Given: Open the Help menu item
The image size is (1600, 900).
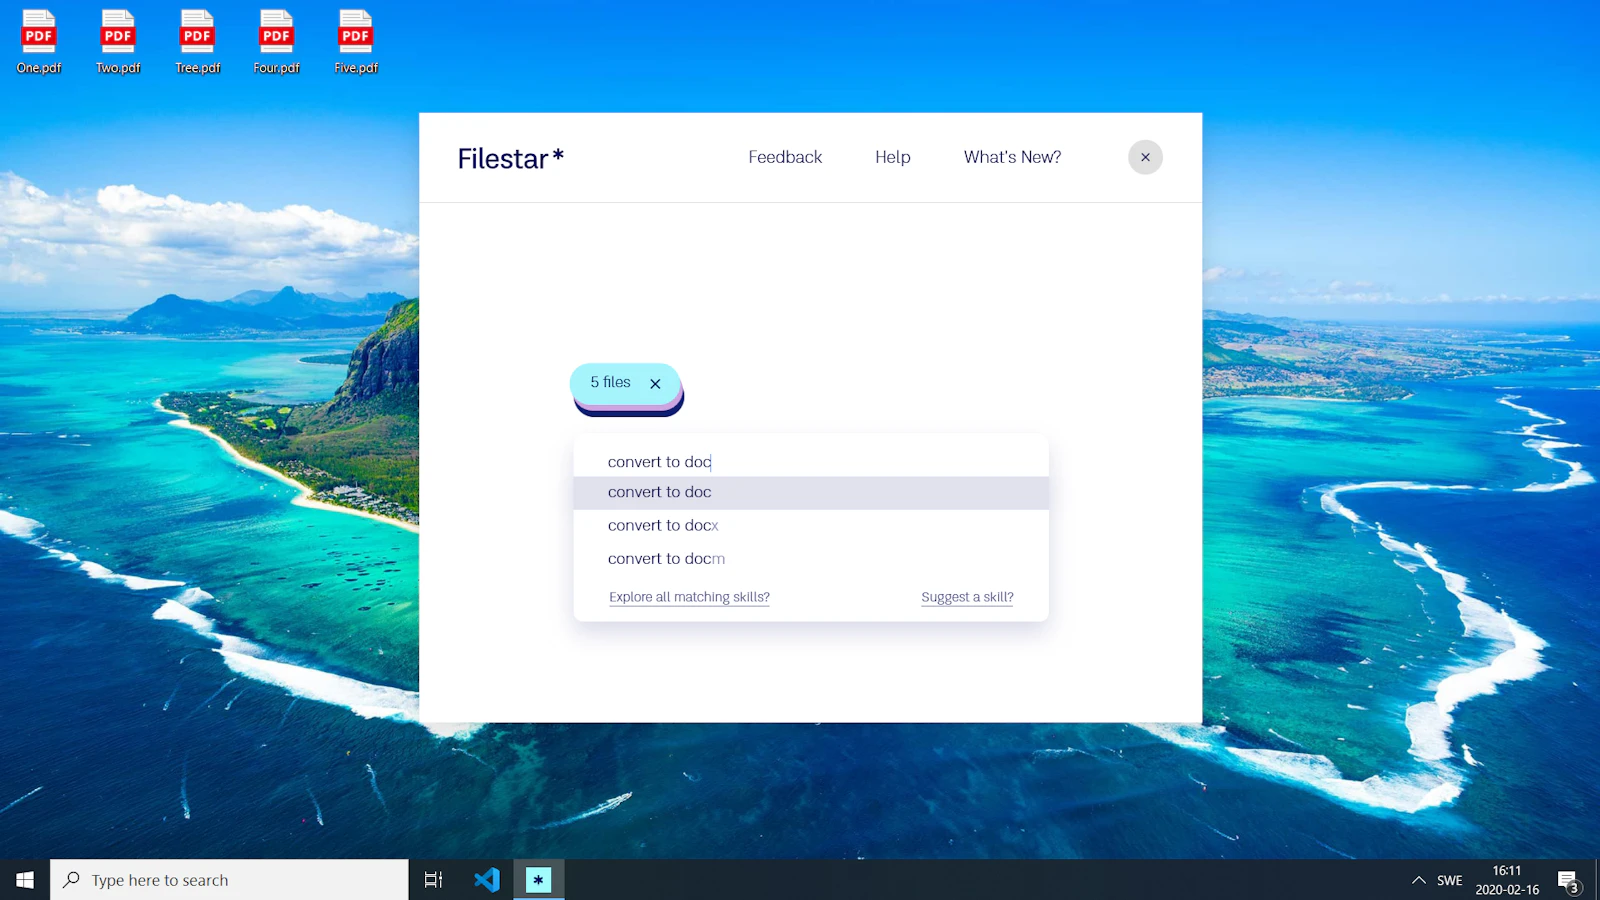Looking at the screenshot, I should coord(893,157).
